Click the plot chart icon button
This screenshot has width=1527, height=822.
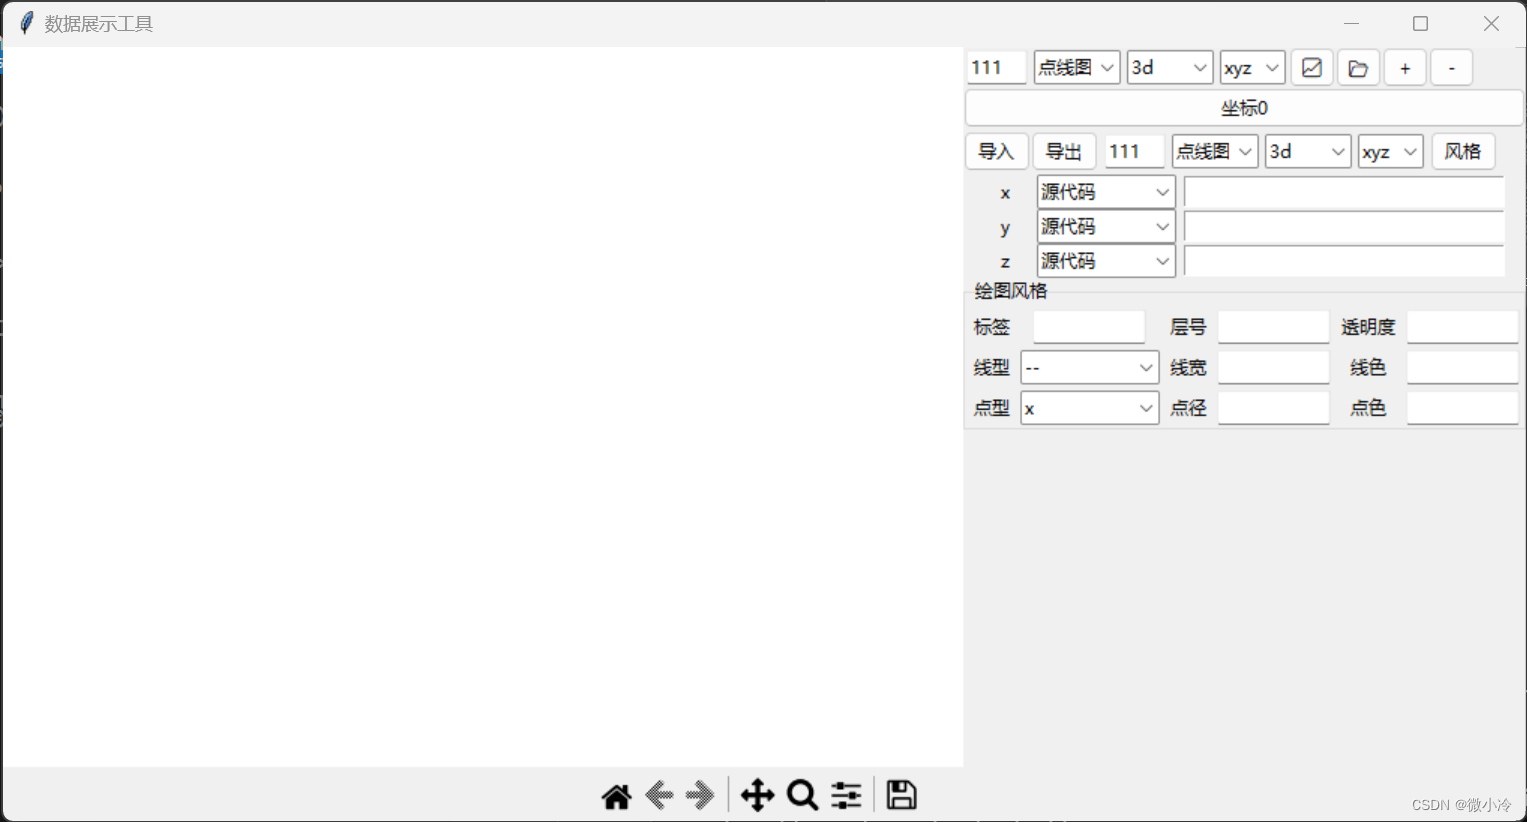[1312, 68]
